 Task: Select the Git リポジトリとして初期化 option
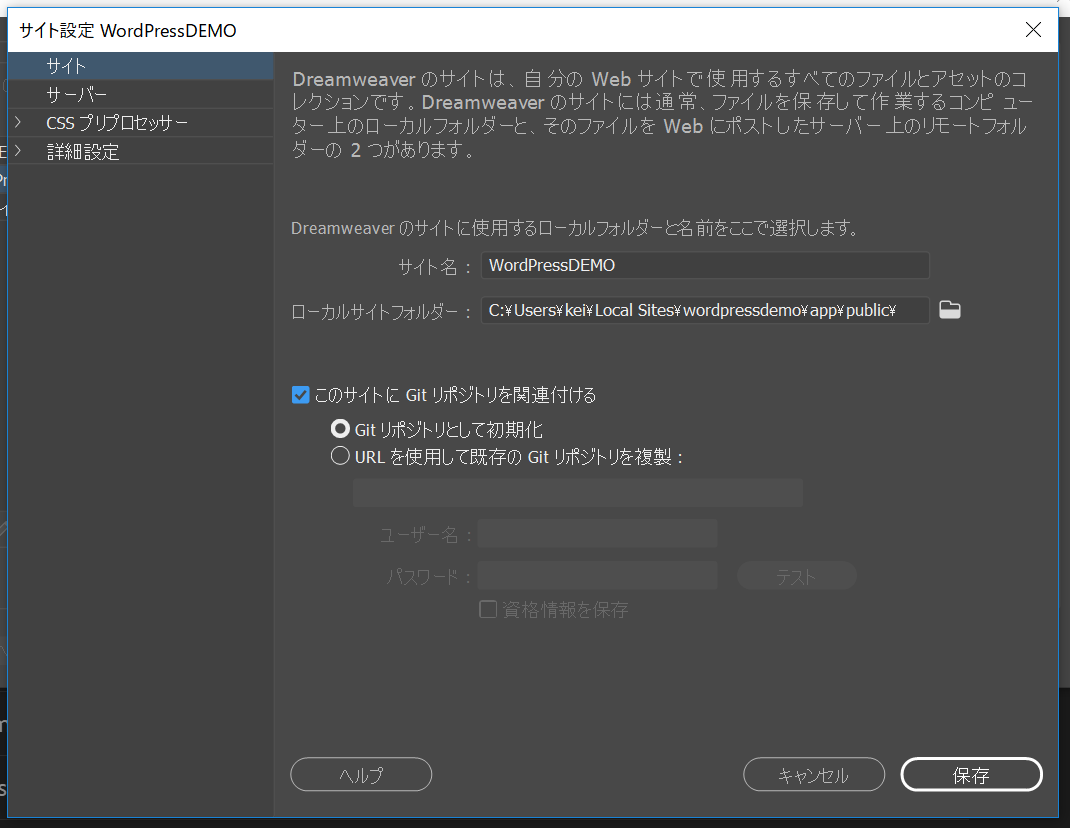click(341, 429)
